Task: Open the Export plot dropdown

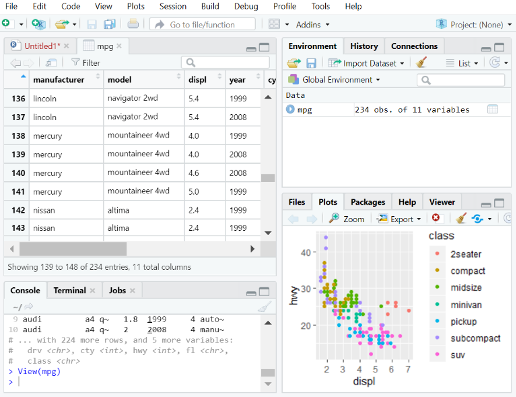Action: pyautogui.click(x=400, y=219)
